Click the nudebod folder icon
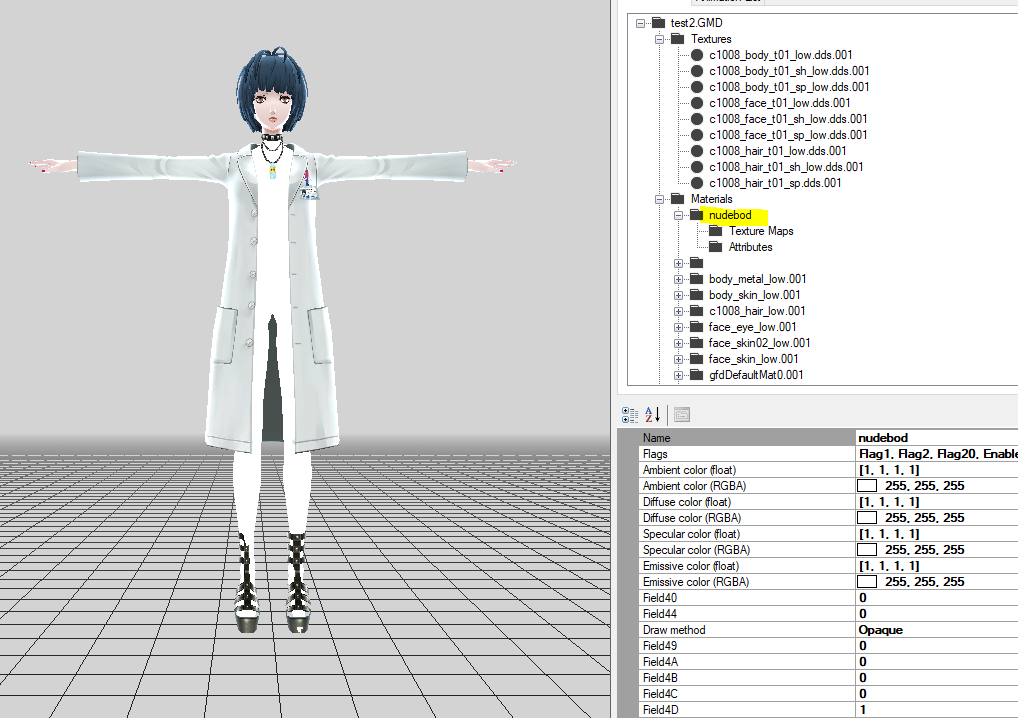The width and height of the screenshot is (1018, 718). point(697,215)
